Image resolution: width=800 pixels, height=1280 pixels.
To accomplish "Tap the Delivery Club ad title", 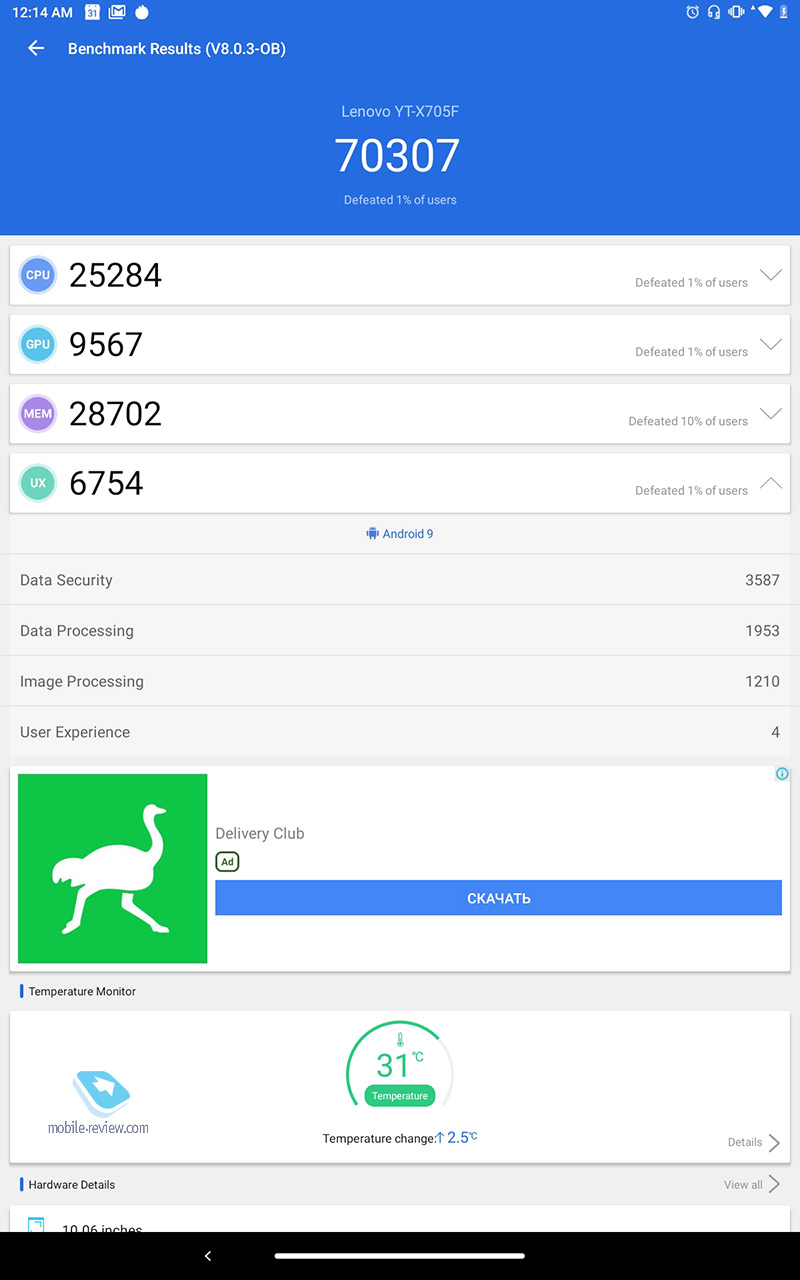I will (x=260, y=833).
